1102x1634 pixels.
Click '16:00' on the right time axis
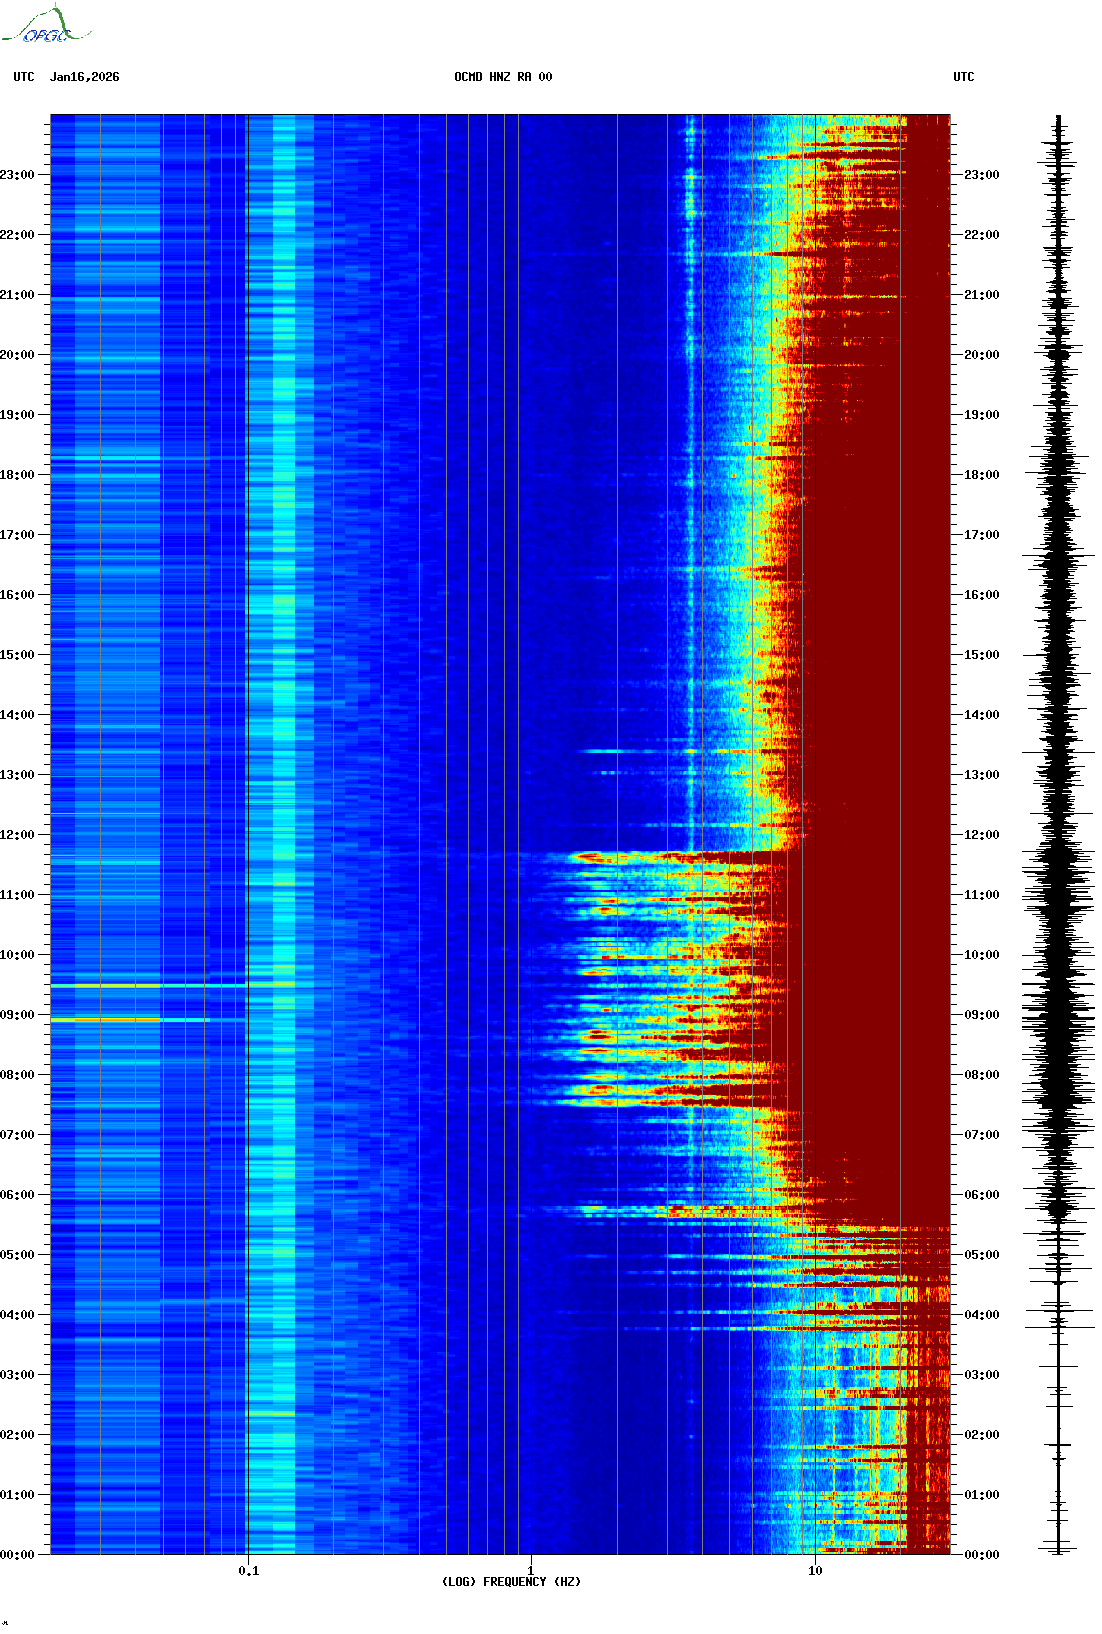(x=981, y=595)
